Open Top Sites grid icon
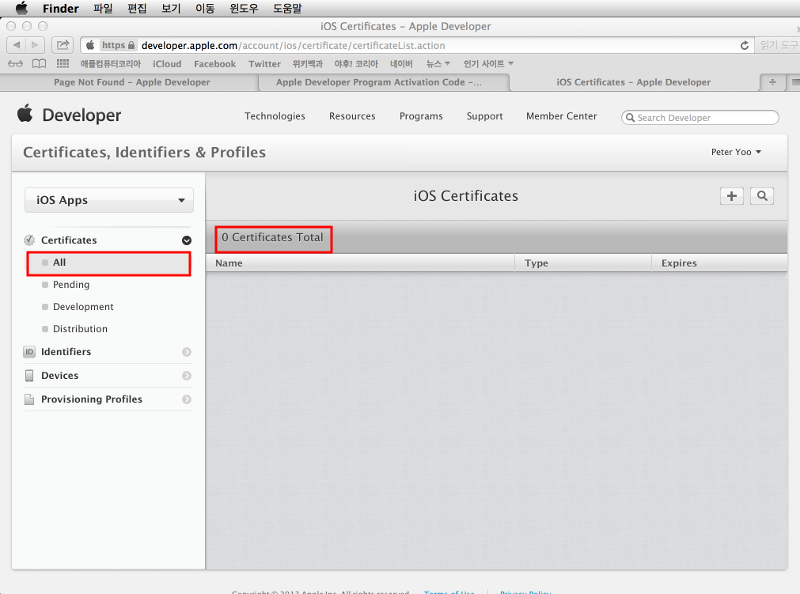This screenshot has width=800, height=594. [63, 64]
